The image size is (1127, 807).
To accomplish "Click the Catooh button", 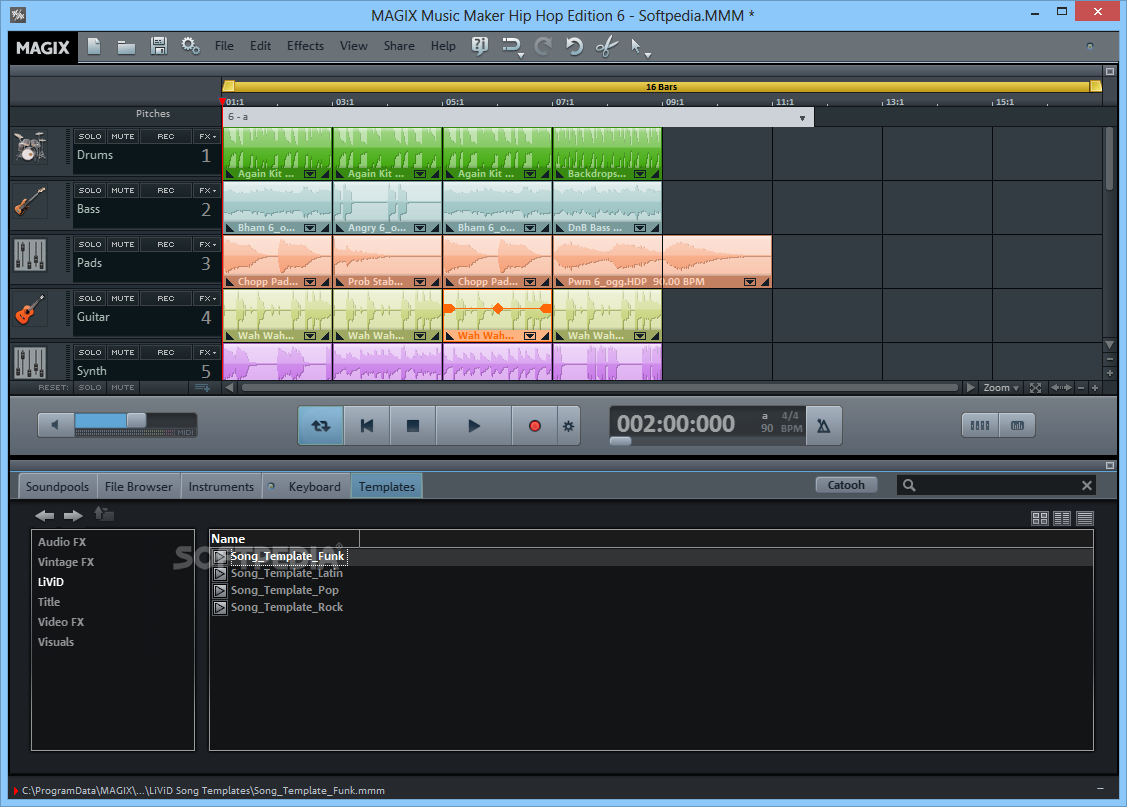I will (846, 485).
